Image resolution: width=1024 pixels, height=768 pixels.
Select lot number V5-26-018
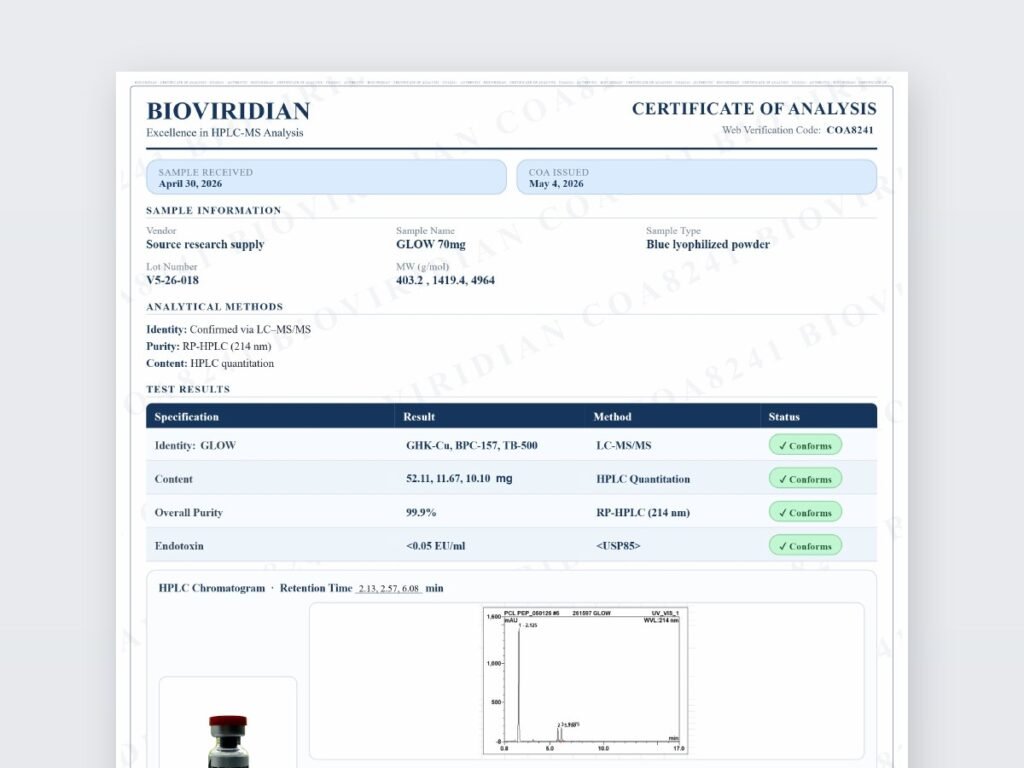click(x=172, y=280)
